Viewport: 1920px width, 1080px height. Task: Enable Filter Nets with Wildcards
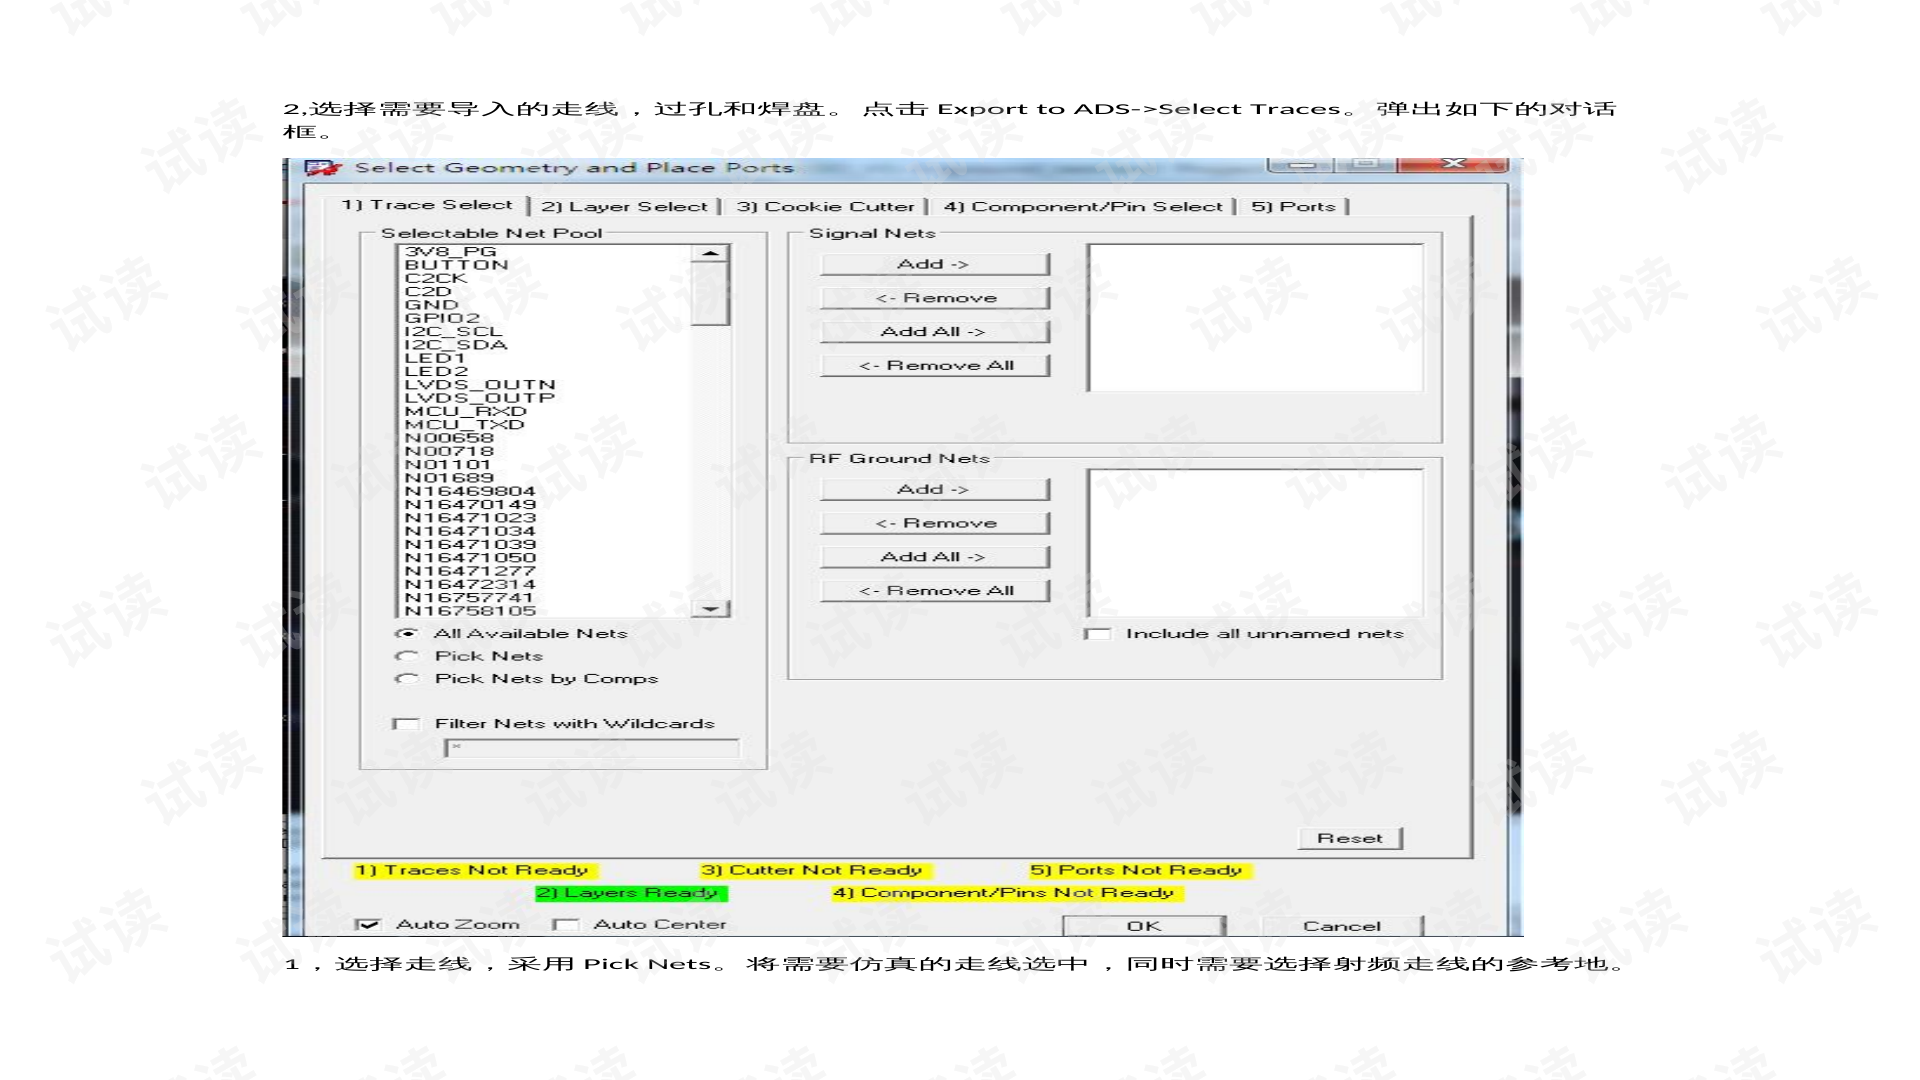coord(406,724)
